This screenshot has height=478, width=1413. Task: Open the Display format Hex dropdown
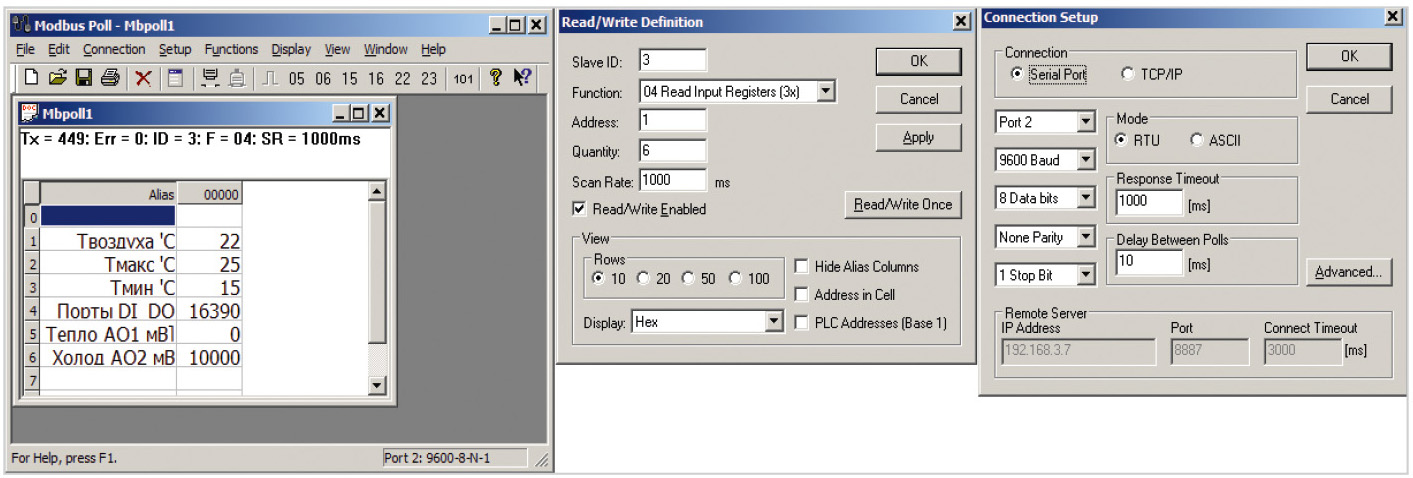click(x=773, y=323)
